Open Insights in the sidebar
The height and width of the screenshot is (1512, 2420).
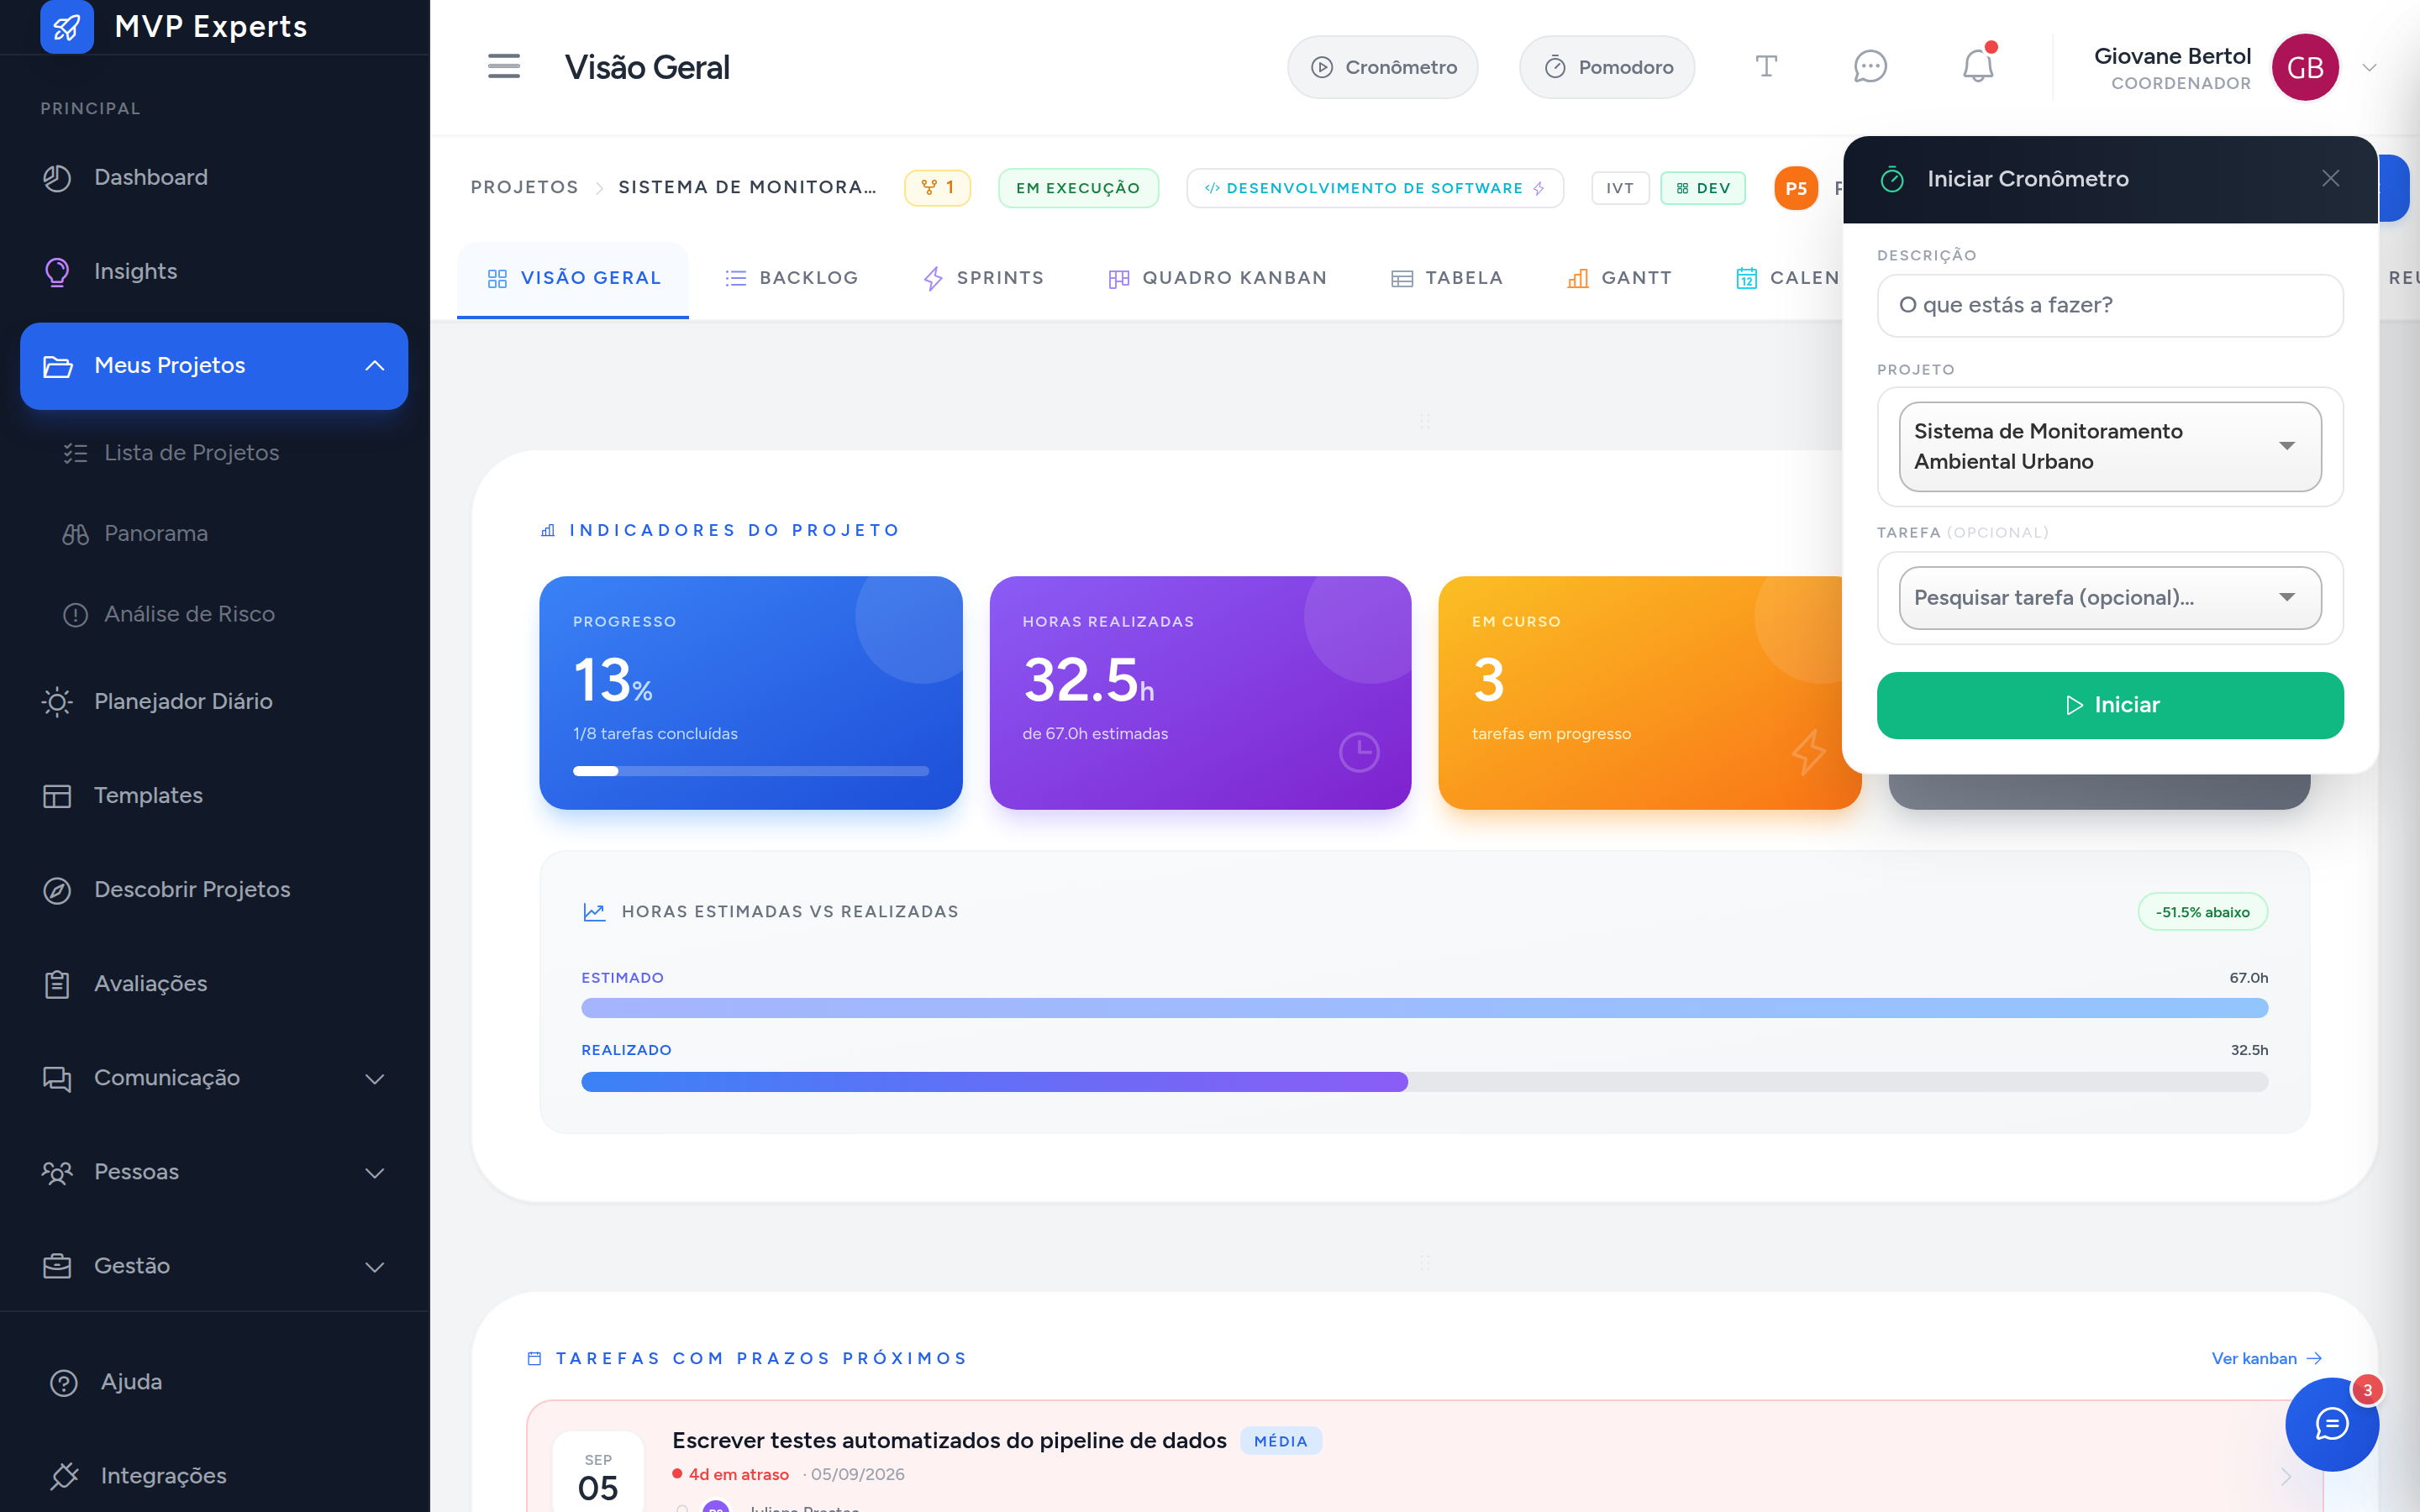tap(214, 272)
